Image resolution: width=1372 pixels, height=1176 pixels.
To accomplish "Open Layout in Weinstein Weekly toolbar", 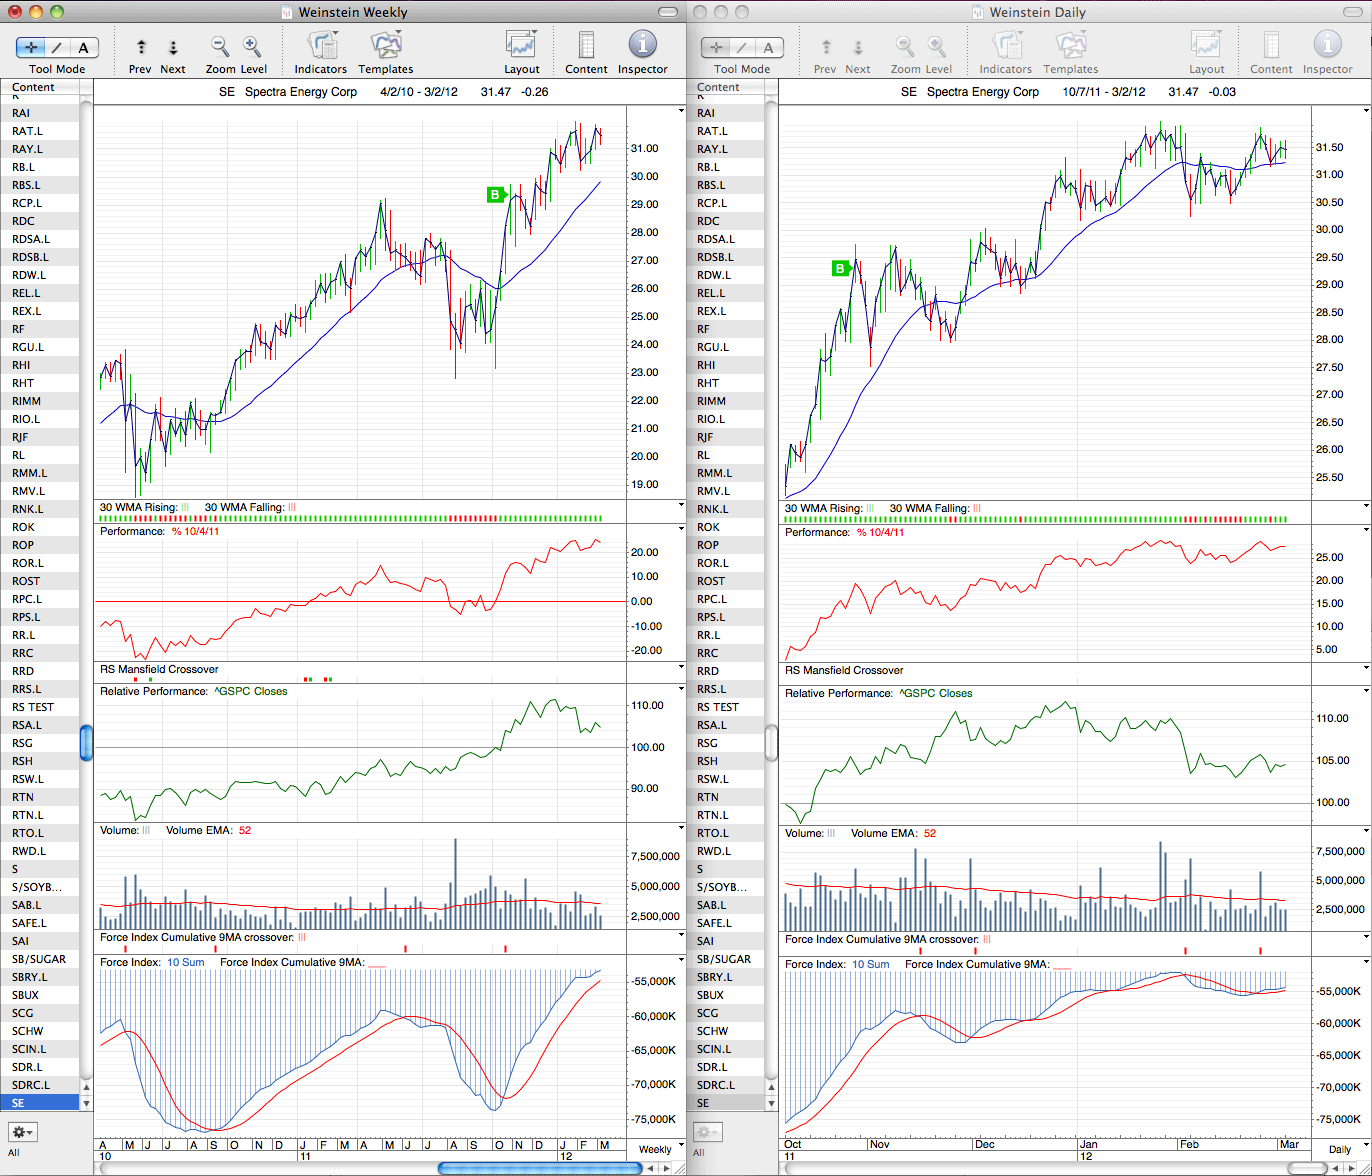I will pos(522,46).
